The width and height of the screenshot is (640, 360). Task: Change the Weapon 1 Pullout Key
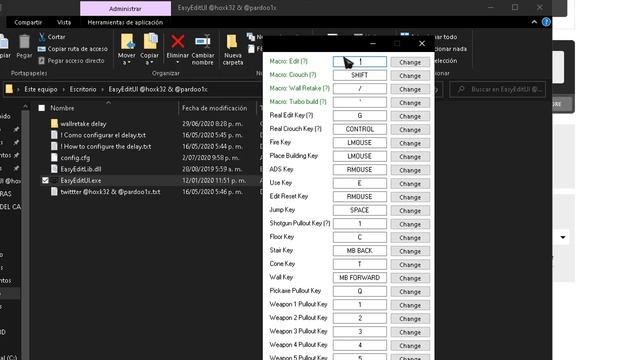coord(410,304)
